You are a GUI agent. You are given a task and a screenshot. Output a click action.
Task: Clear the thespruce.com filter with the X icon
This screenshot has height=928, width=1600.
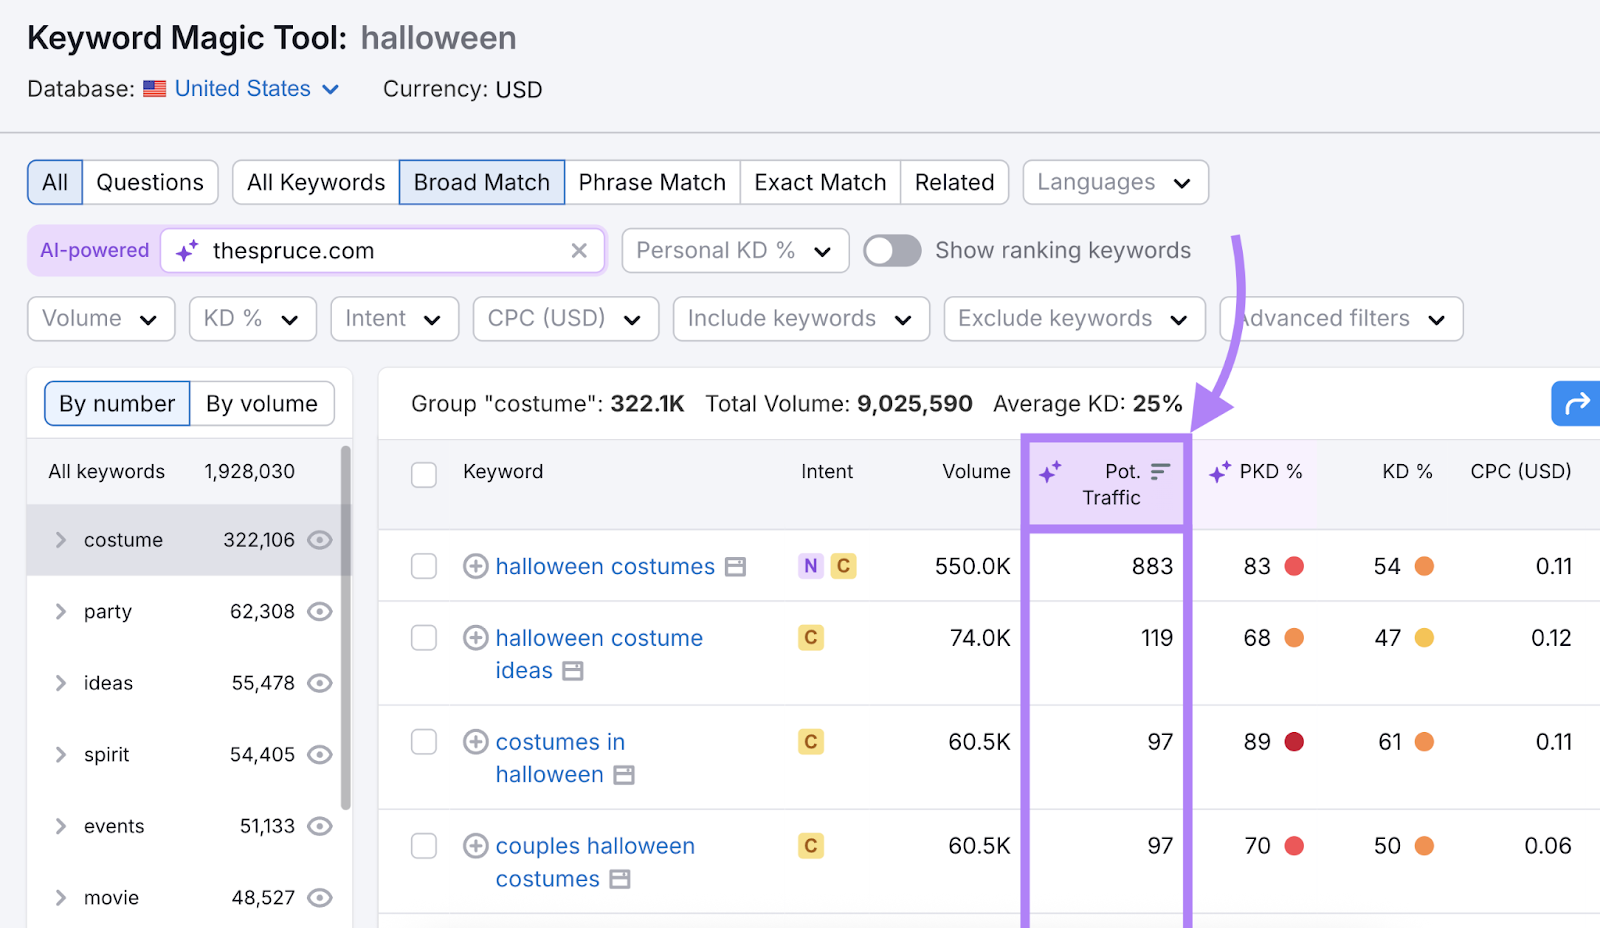pos(580,251)
